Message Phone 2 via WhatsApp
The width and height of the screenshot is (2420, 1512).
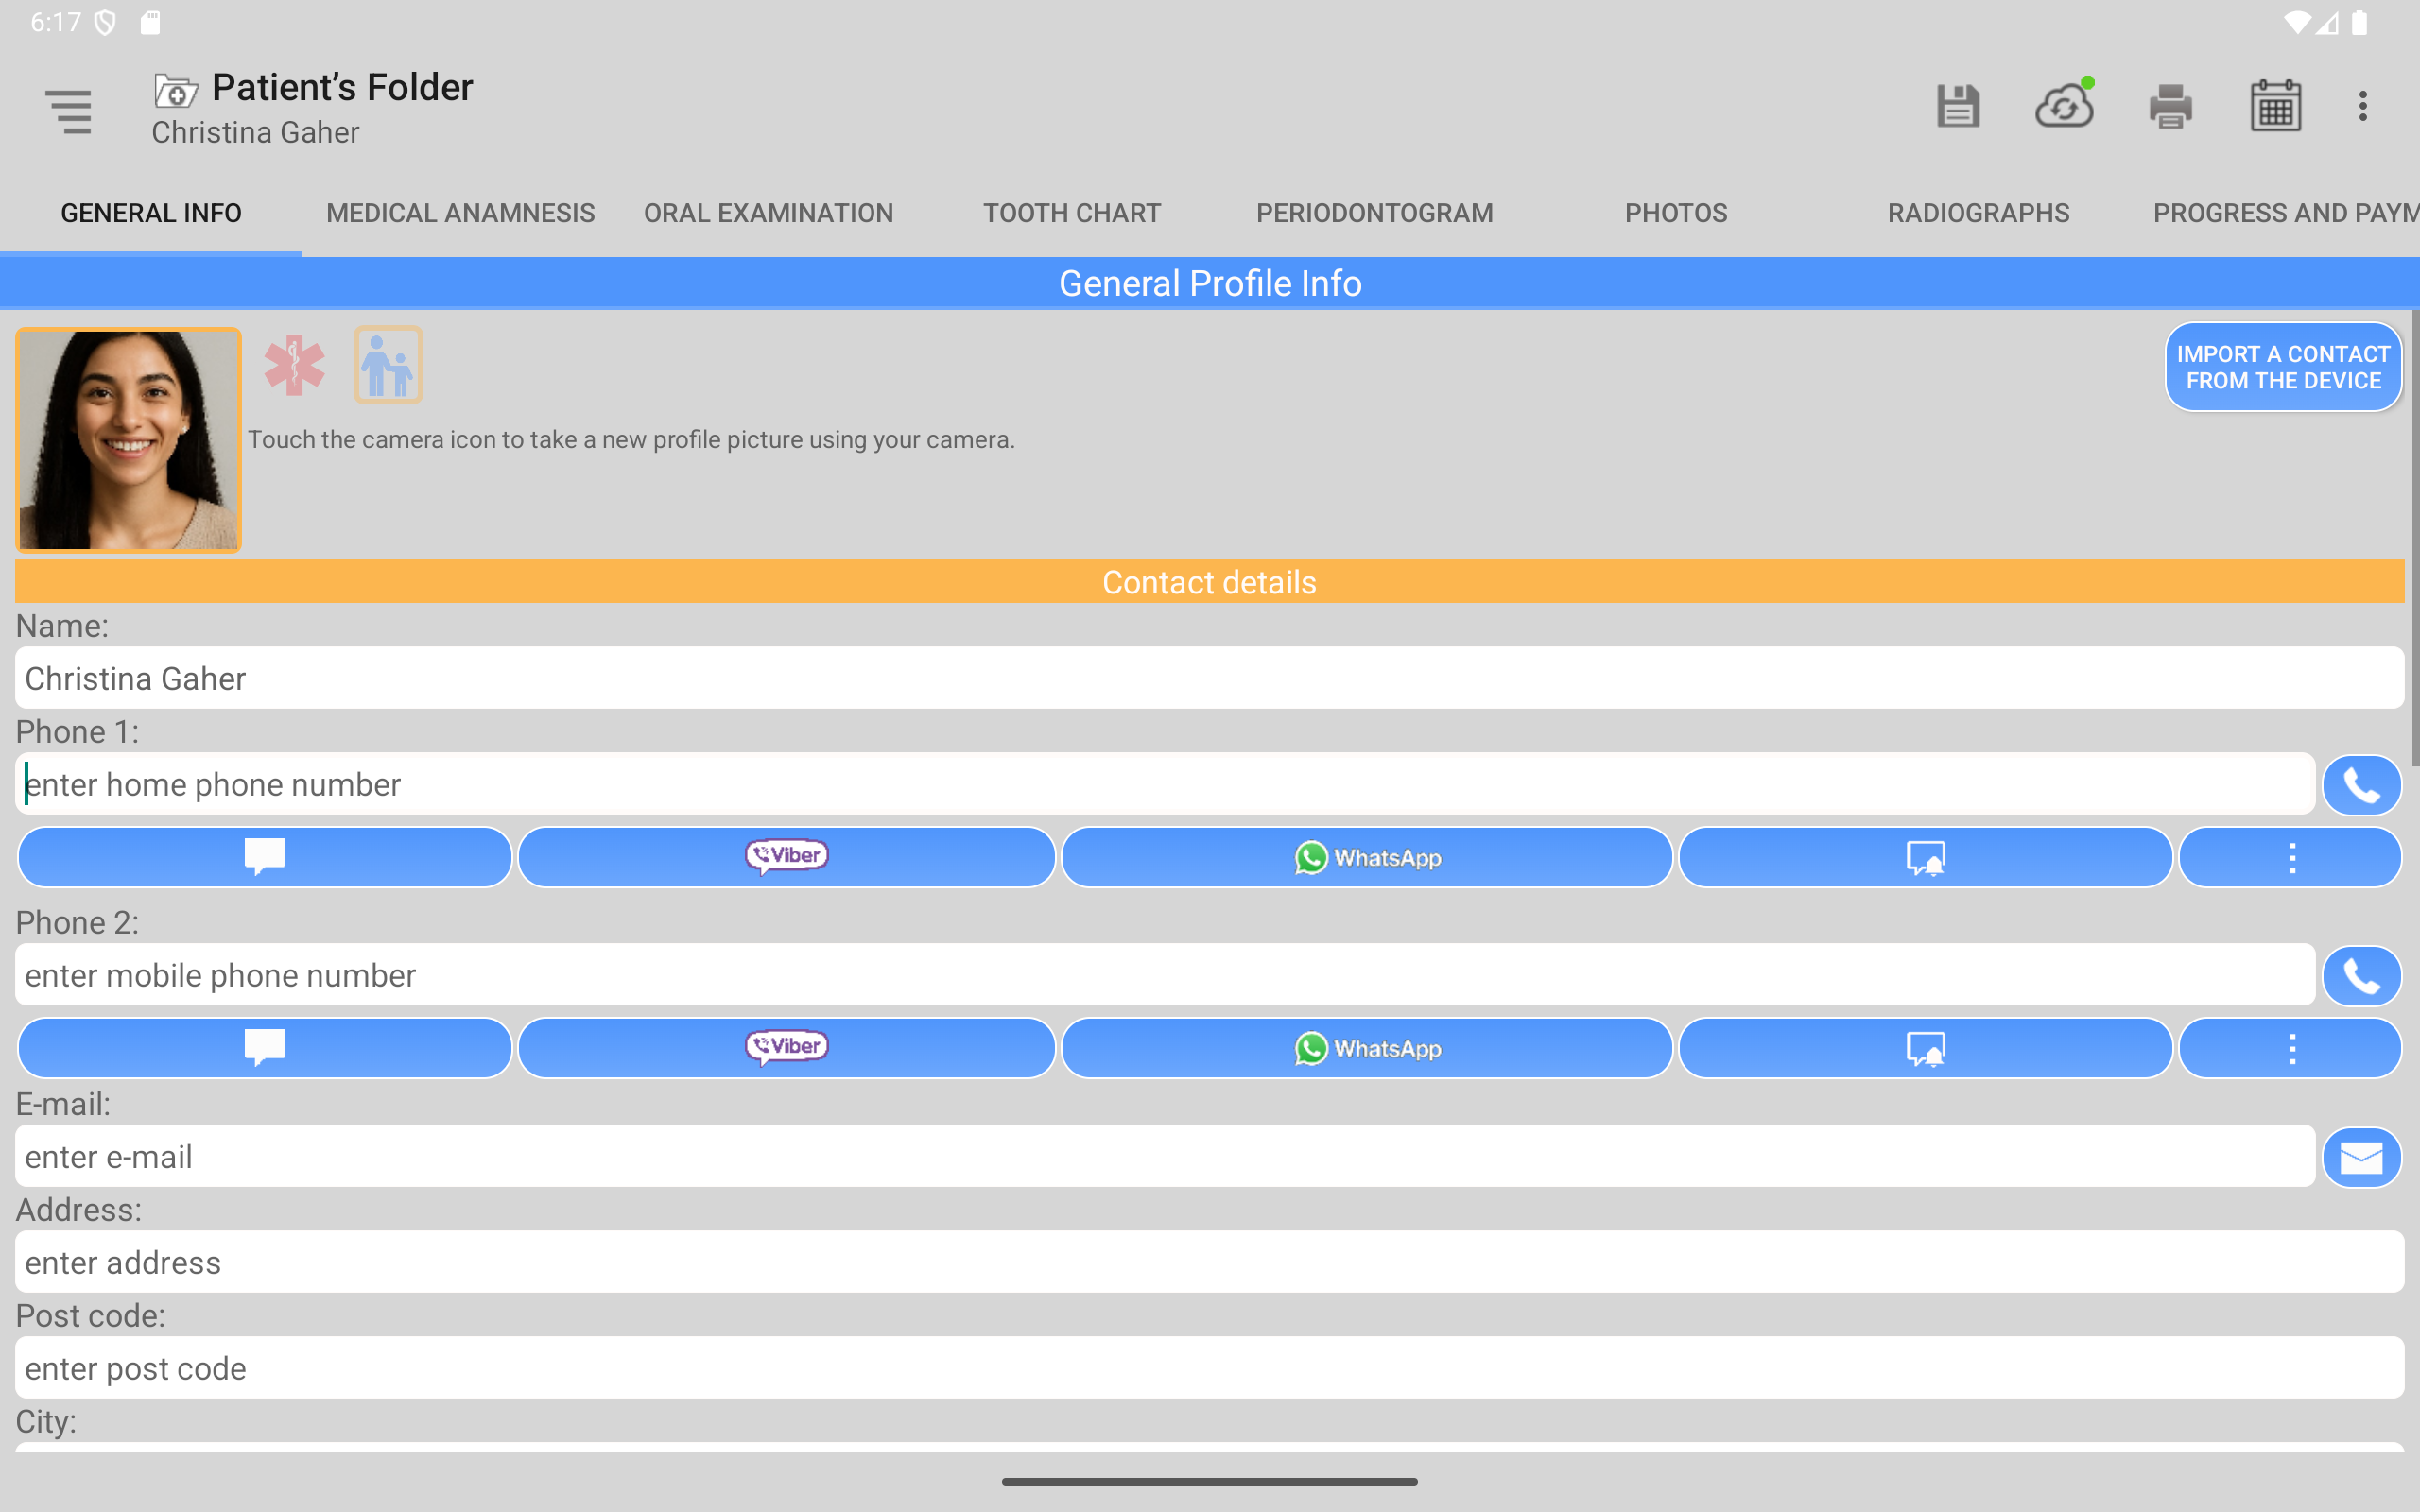[1366, 1048]
